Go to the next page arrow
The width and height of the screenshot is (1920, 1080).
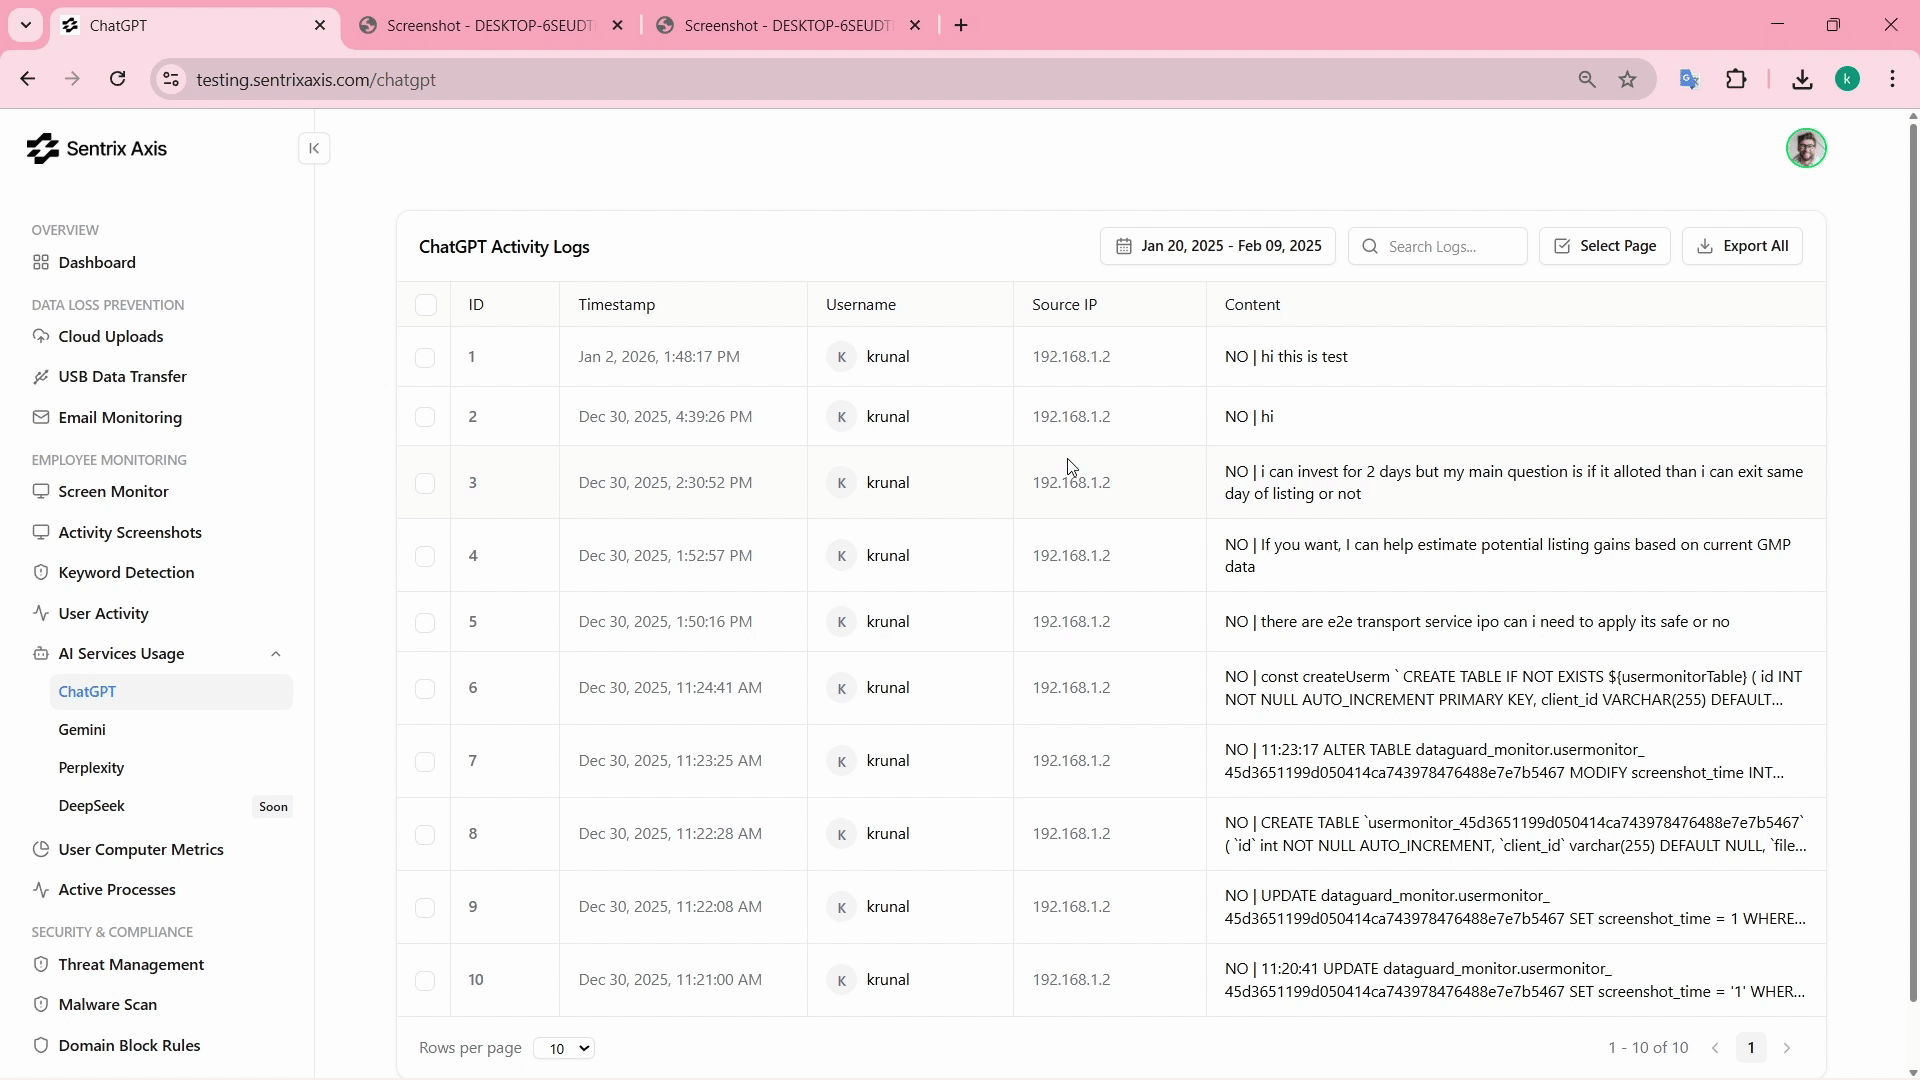click(x=1787, y=1048)
